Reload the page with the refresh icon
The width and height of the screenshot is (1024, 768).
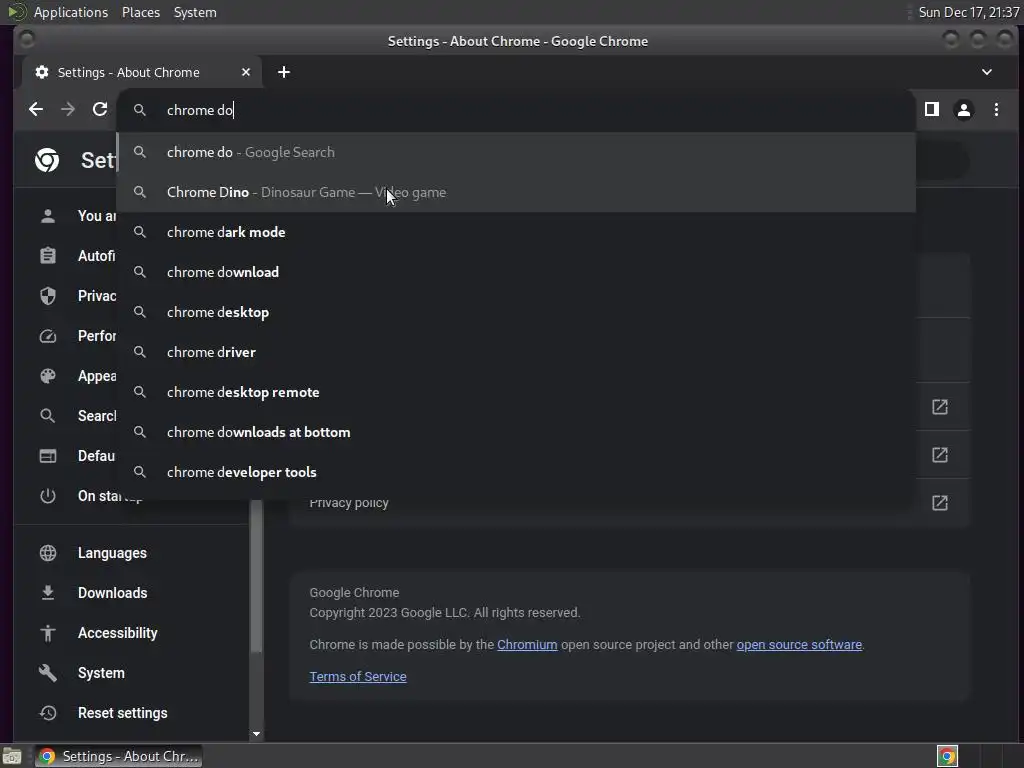(x=100, y=110)
